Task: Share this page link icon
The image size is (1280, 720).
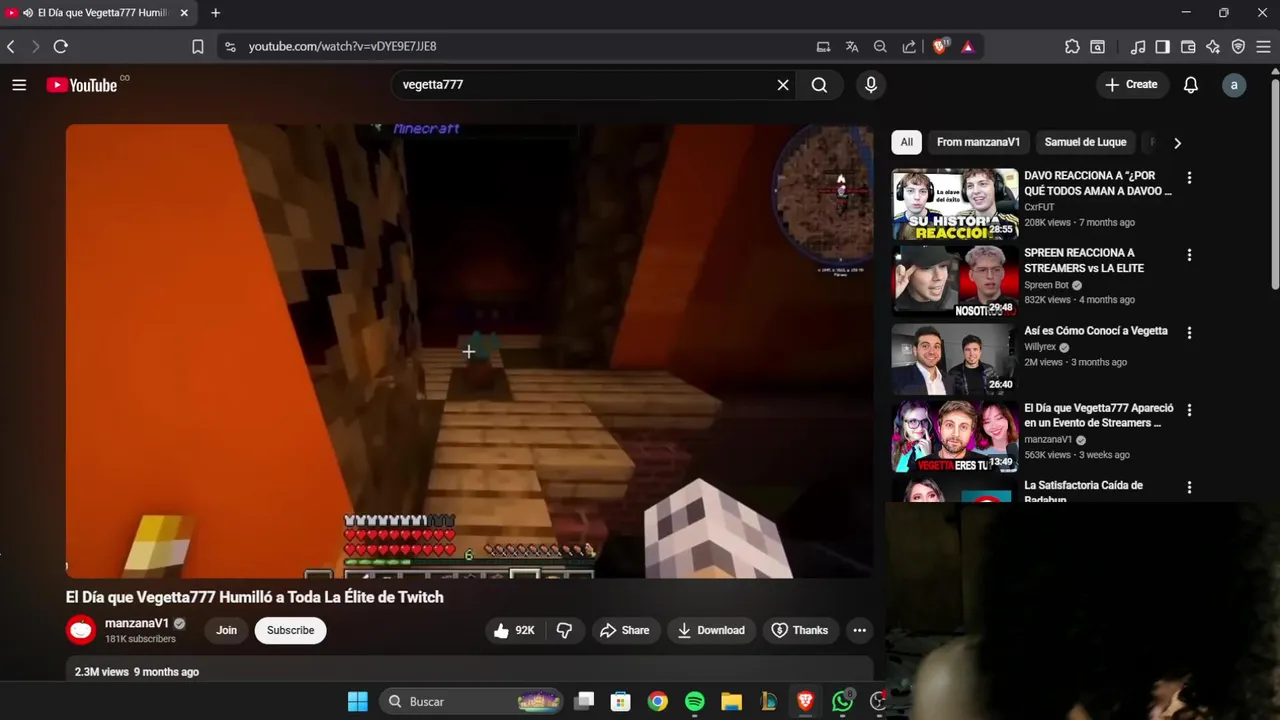Action: pos(909,46)
